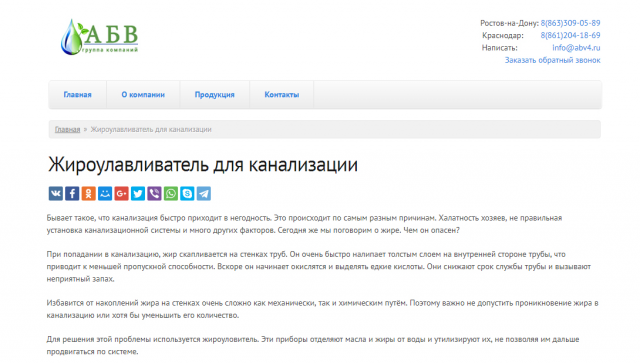Click the Главная breadcrumb link
Viewport: 640px width, 363px height.
point(67,129)
